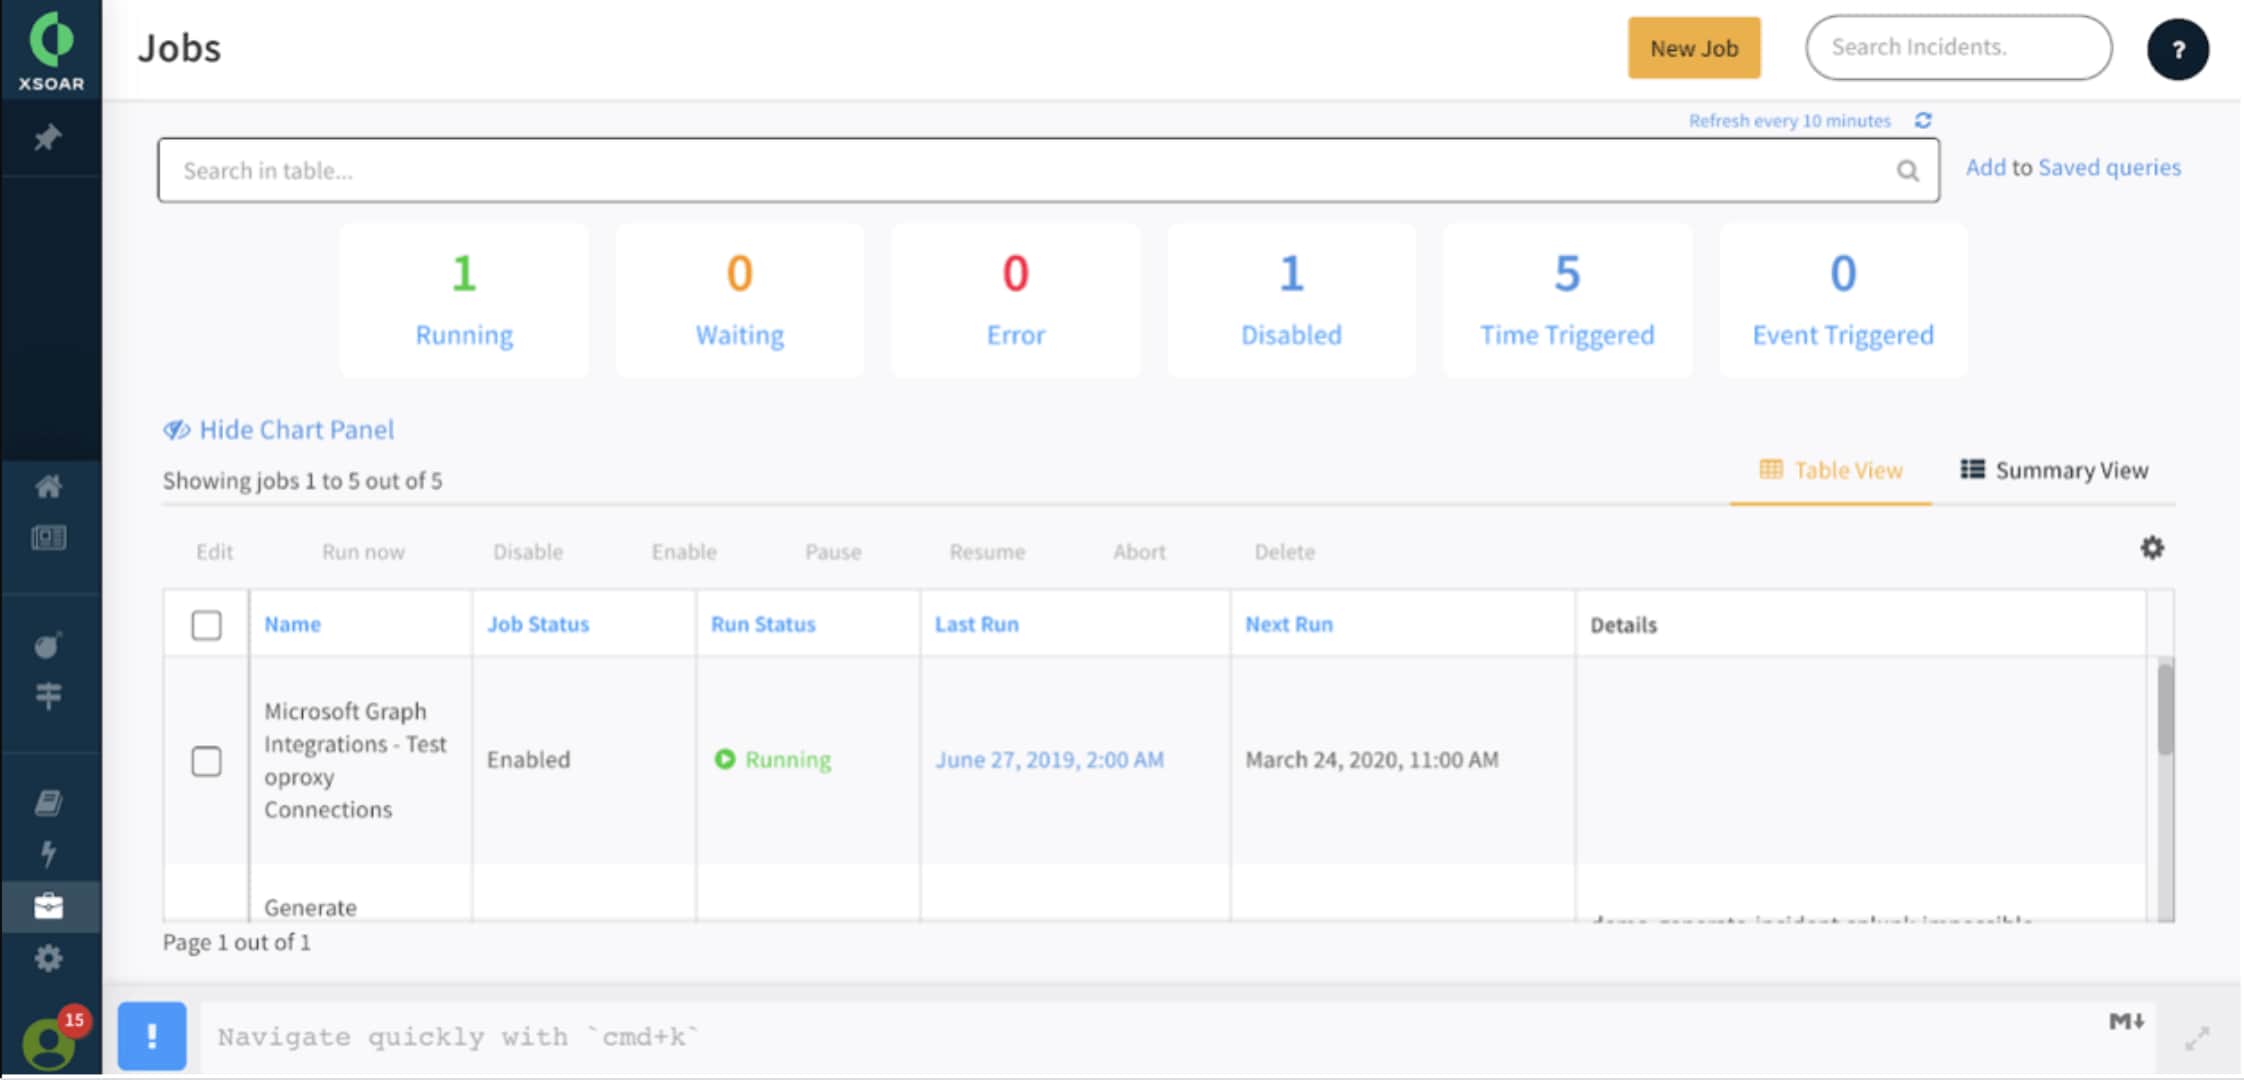Select the Microsoft Graph Integrations job checkbox

pos(206,761)
